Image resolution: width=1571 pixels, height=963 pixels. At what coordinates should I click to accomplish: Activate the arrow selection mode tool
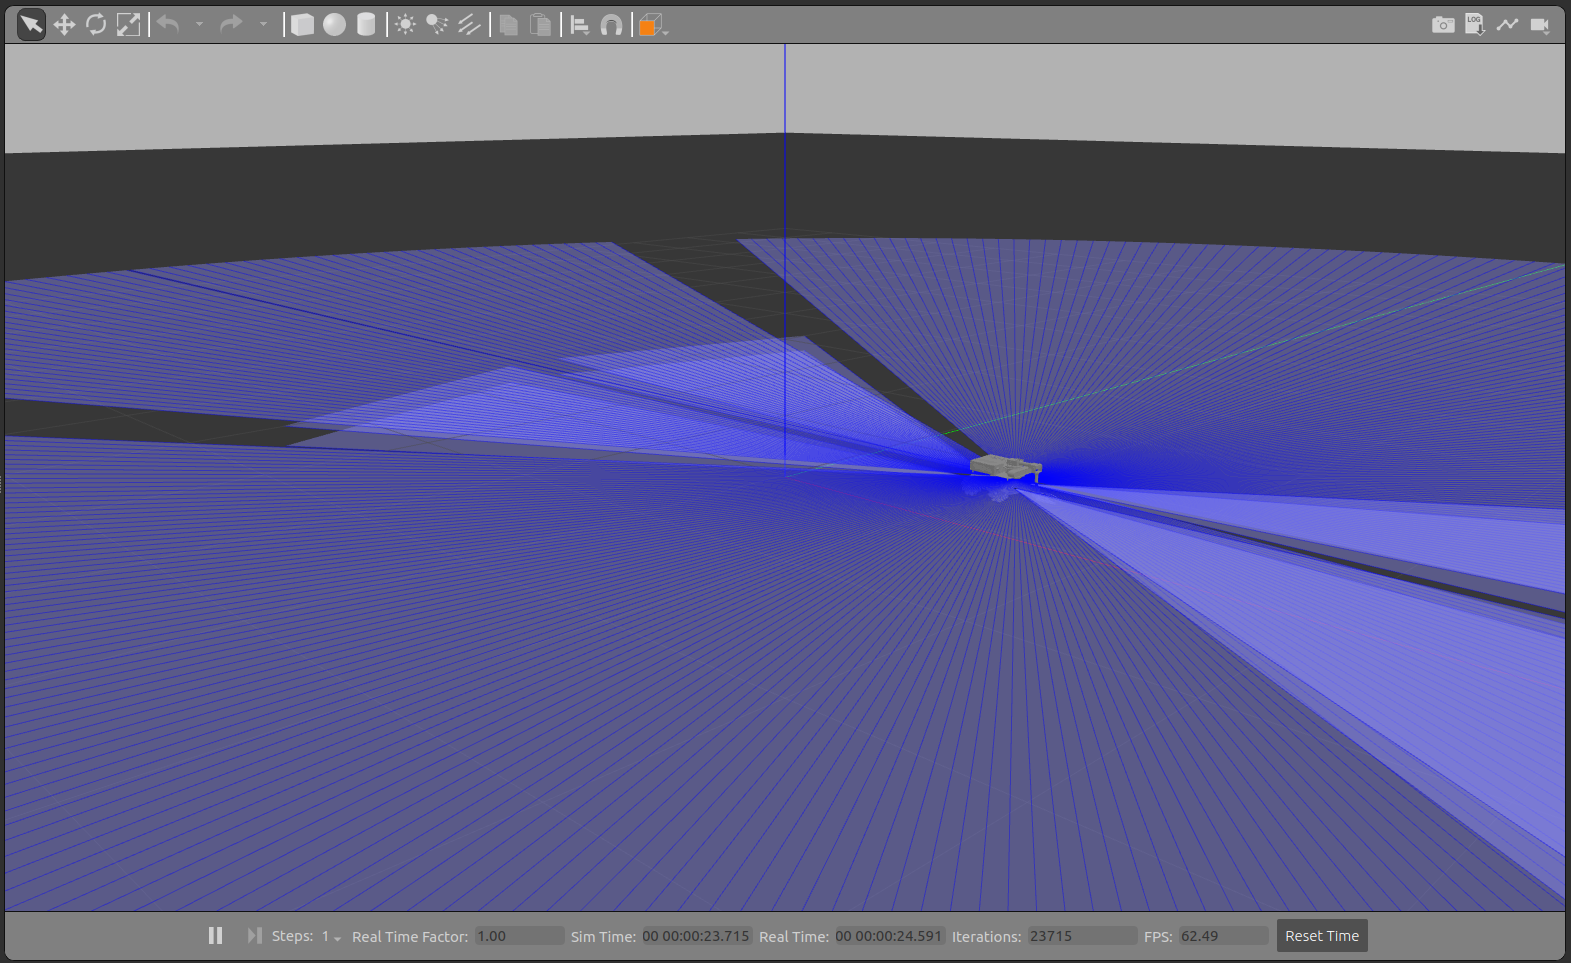(x=31, y=25)
